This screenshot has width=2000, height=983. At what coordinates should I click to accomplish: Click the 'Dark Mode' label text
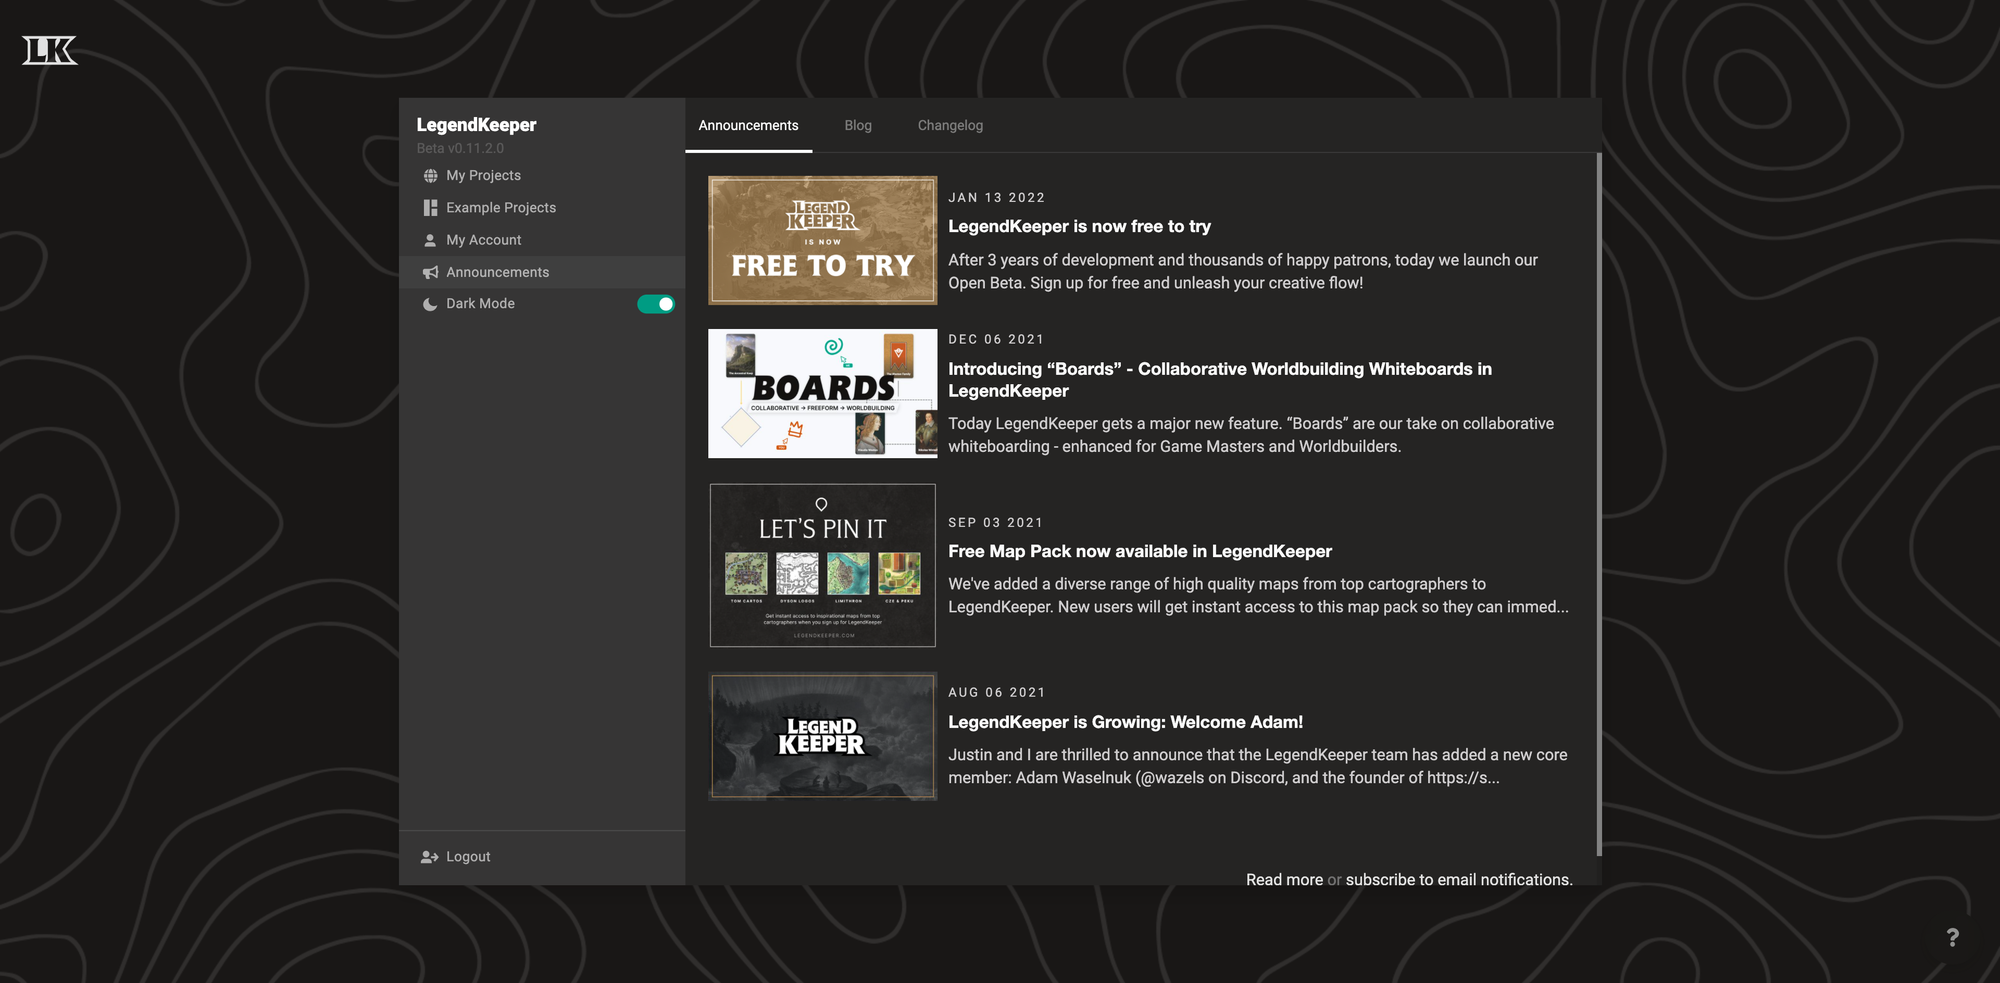click(480, 304)
